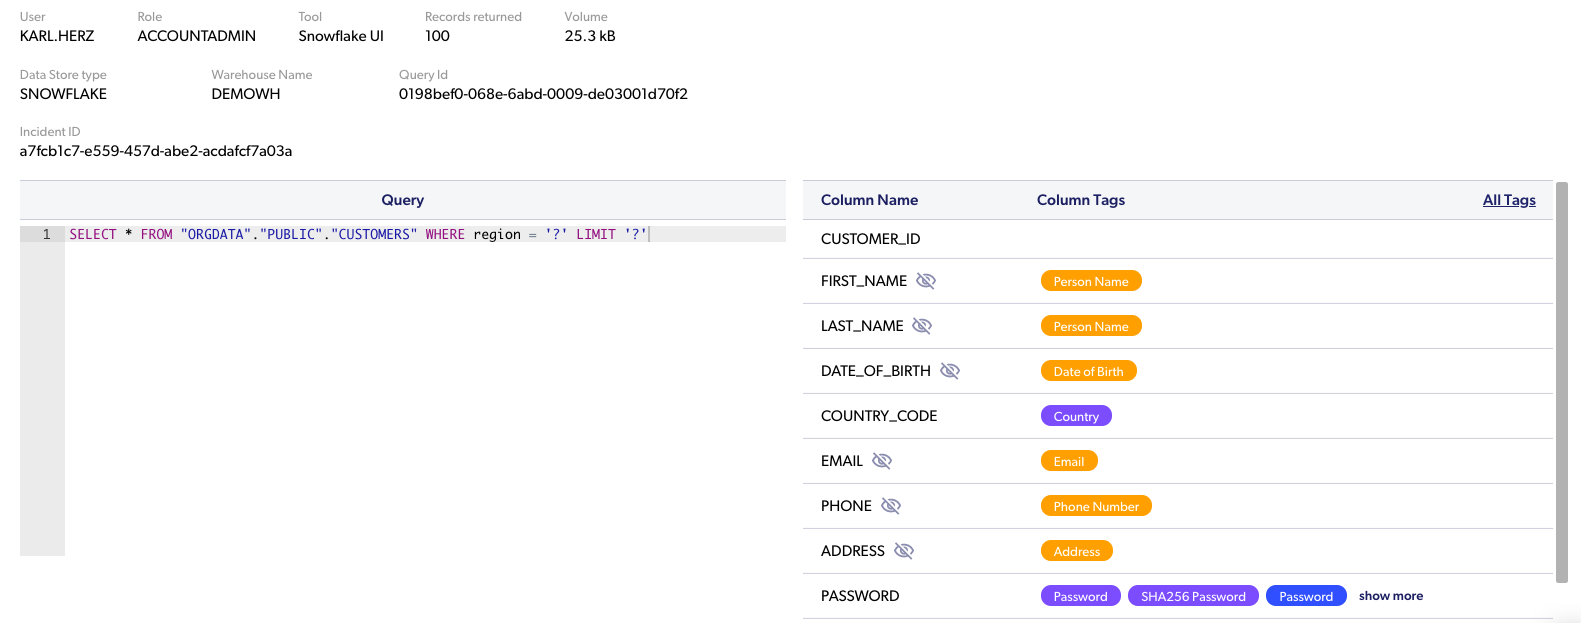Click the masked-eye icon beside LAST_NAME

click(x=922, y=326)
